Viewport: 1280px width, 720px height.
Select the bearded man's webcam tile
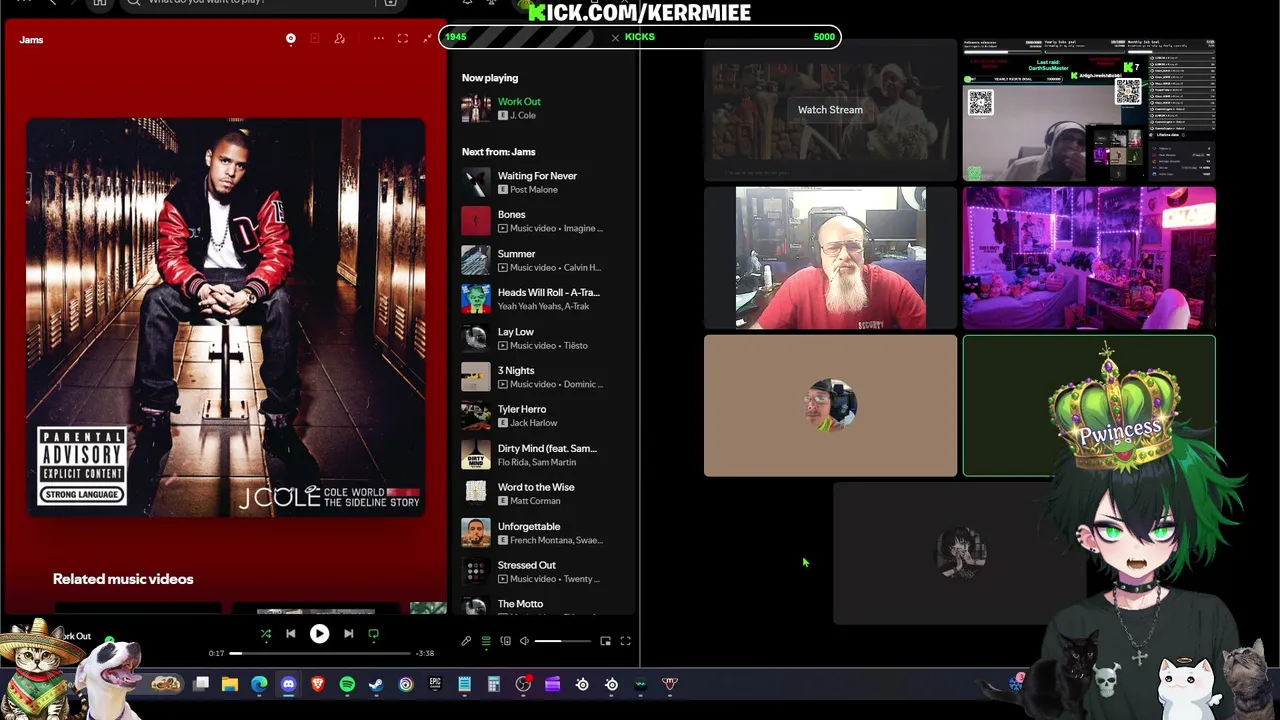(x=830, y=257)
